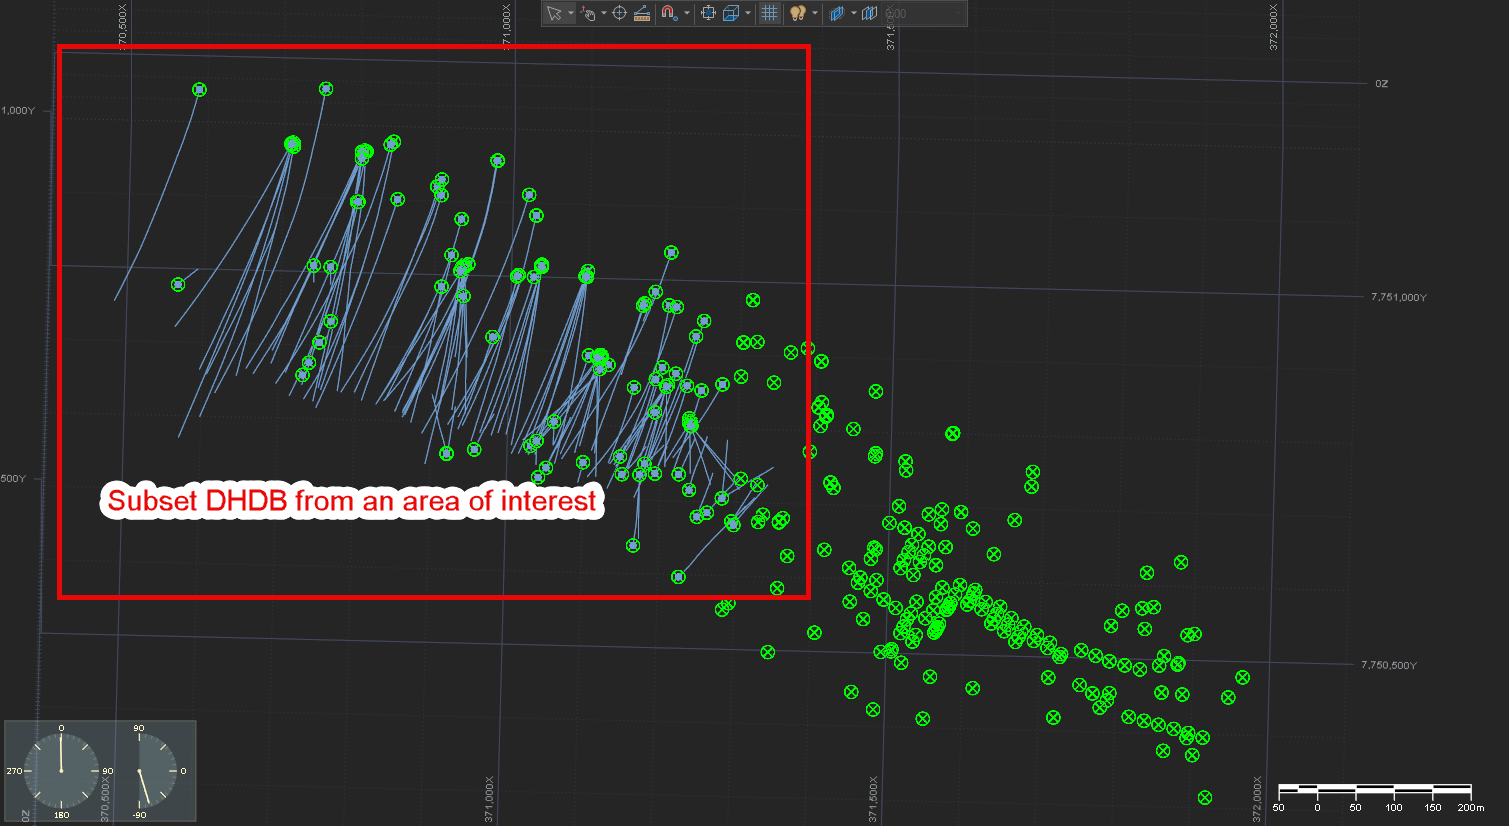1509x826 pixels.
Task: Click the zoom-to-fit extents icon
Action: (708, 13)
